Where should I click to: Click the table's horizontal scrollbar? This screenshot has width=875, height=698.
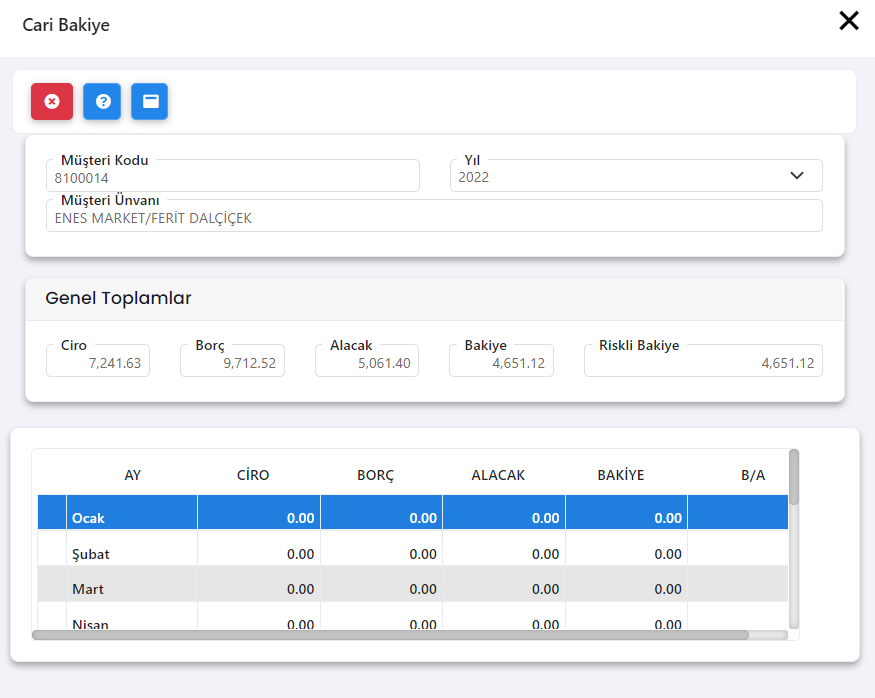point(390,634)
